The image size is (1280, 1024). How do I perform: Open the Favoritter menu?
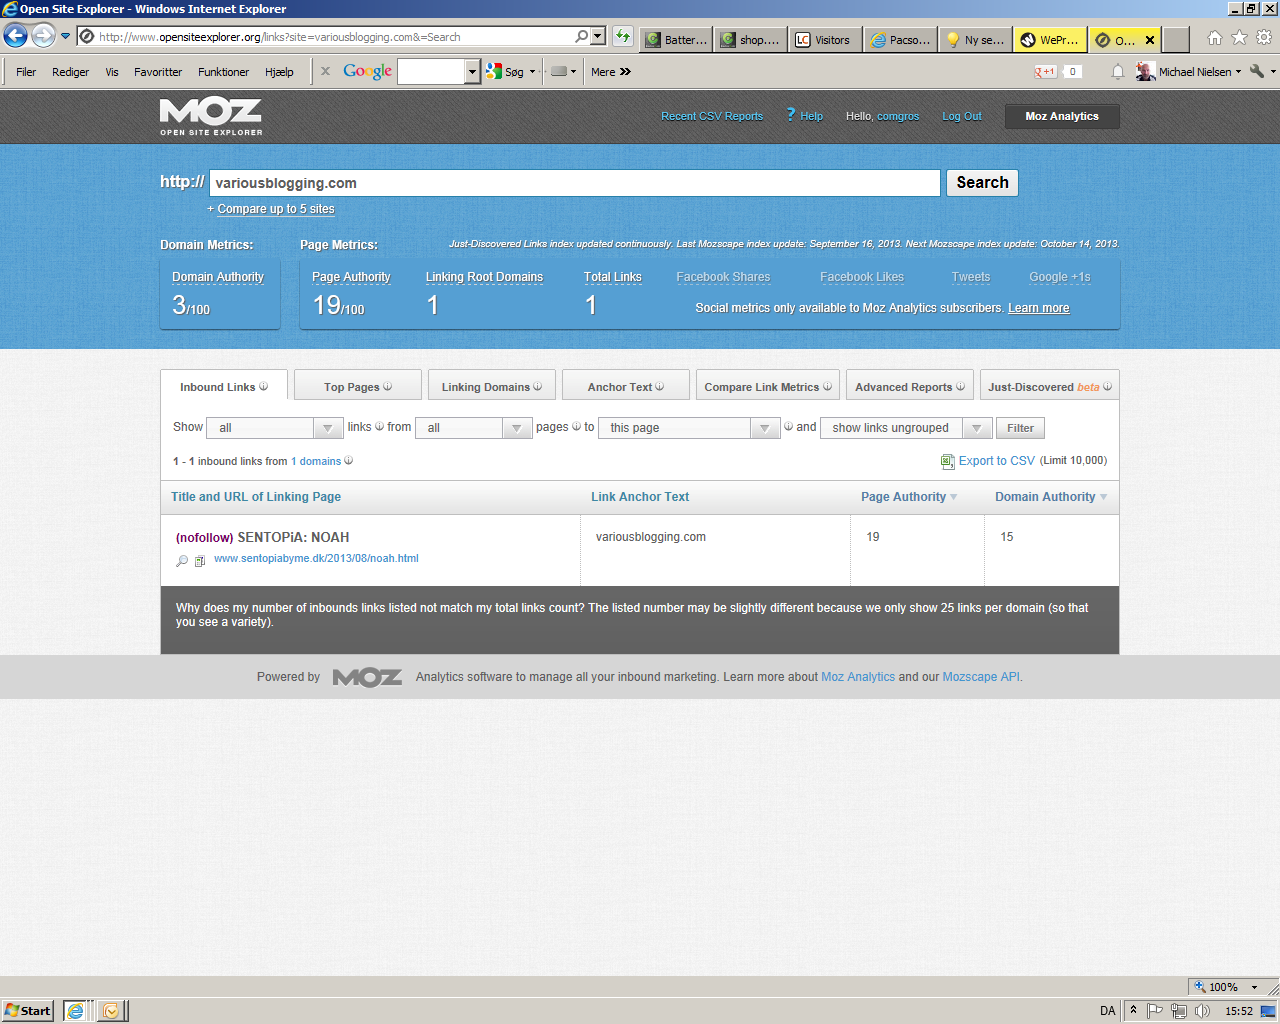[158, 72]
